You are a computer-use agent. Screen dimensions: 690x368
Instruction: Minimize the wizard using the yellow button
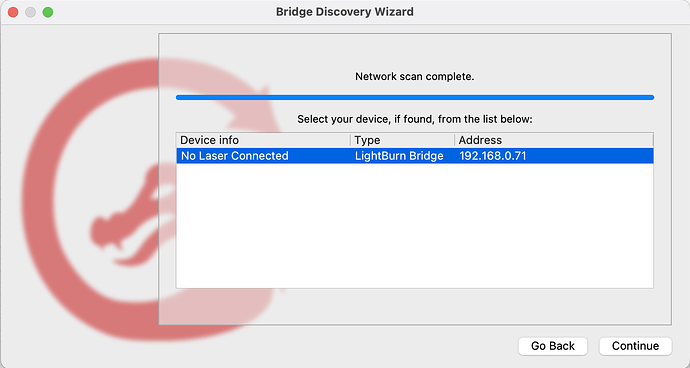coord(30,12)
